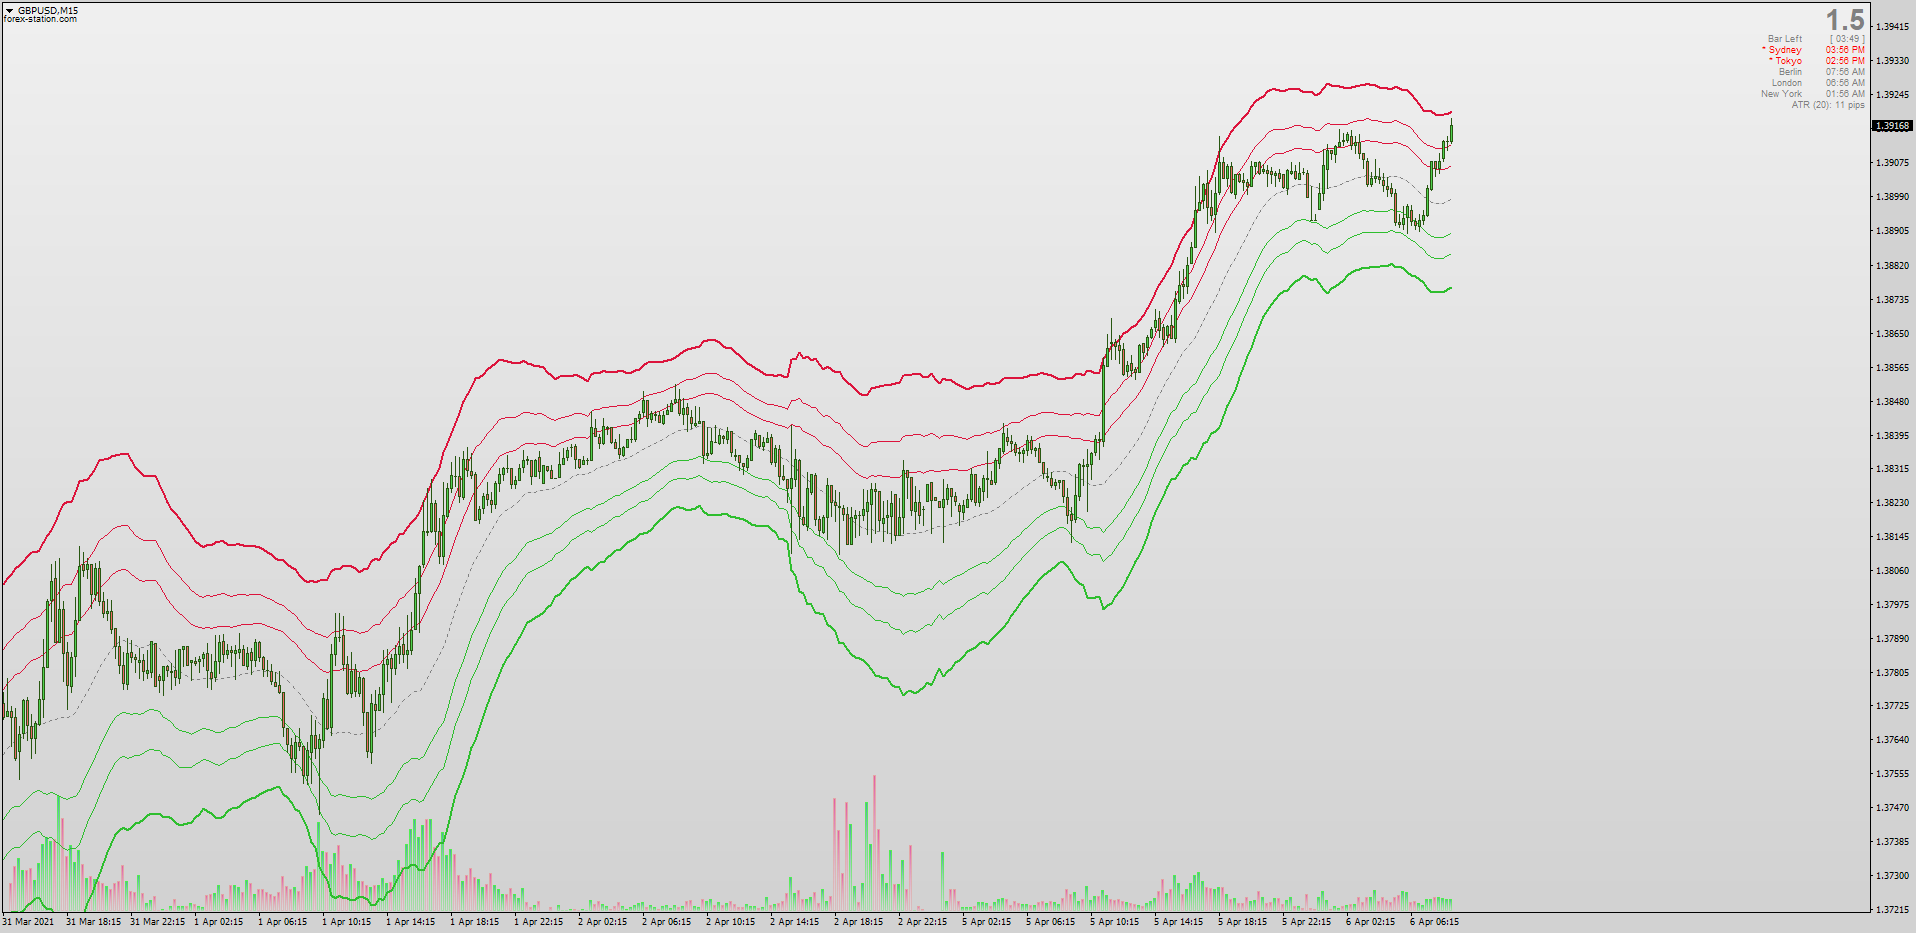Screen dimensions: 1916x933
Task: Click price level 1.38060 on the scale
Action: click(x=1893, y=571)
